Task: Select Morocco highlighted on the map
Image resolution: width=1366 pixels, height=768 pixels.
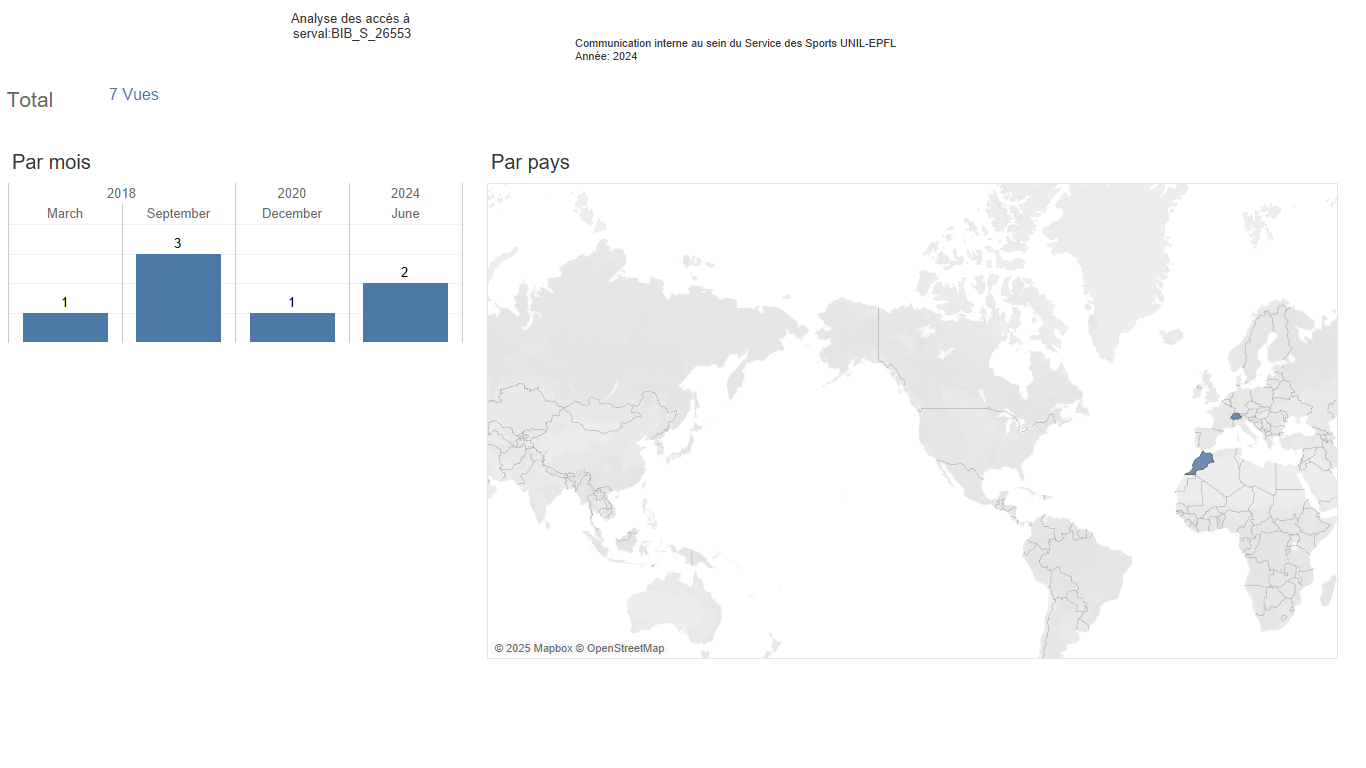Action: [1201, 462]
